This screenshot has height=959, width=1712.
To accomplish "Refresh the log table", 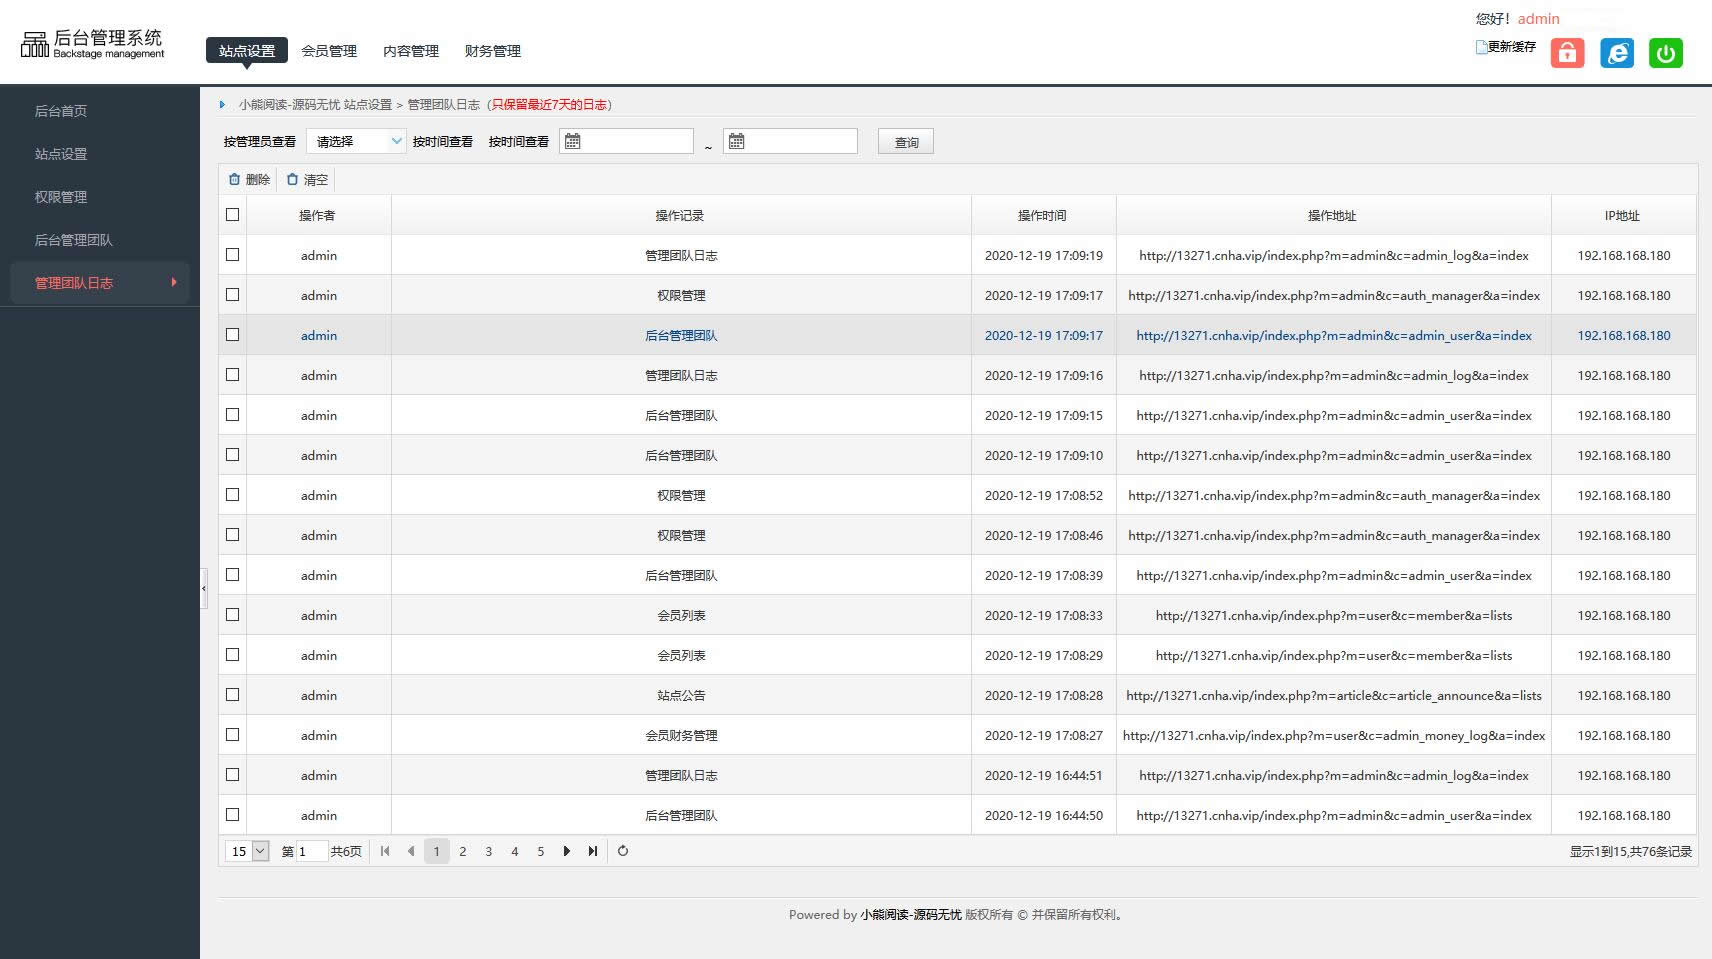I will [x=623, y=851].
